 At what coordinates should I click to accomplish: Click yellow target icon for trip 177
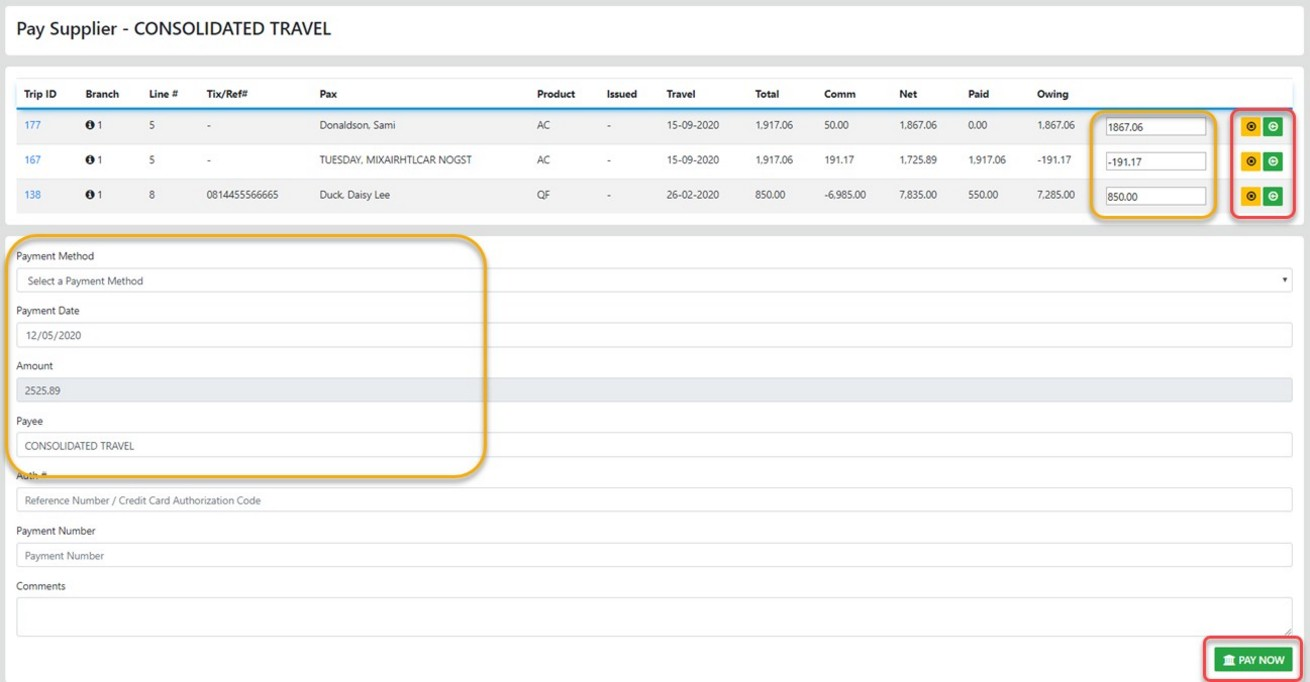[1250, 127]
